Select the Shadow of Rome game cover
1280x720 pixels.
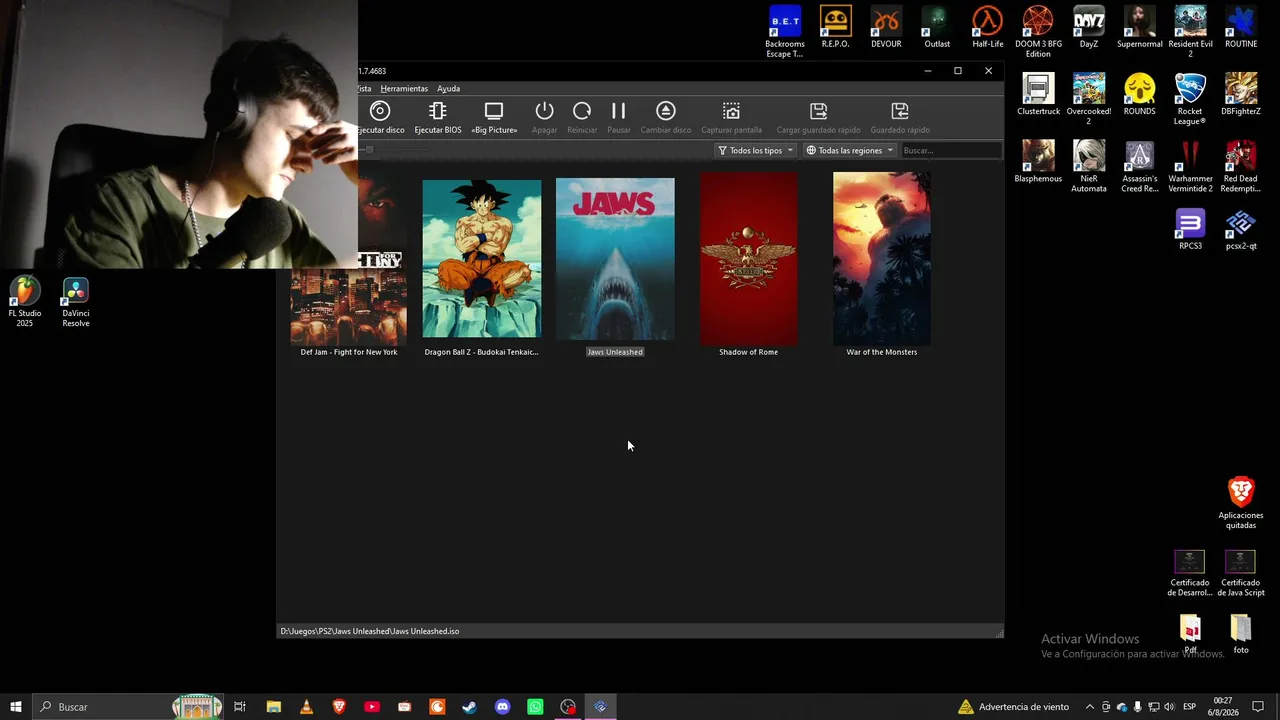748,259
